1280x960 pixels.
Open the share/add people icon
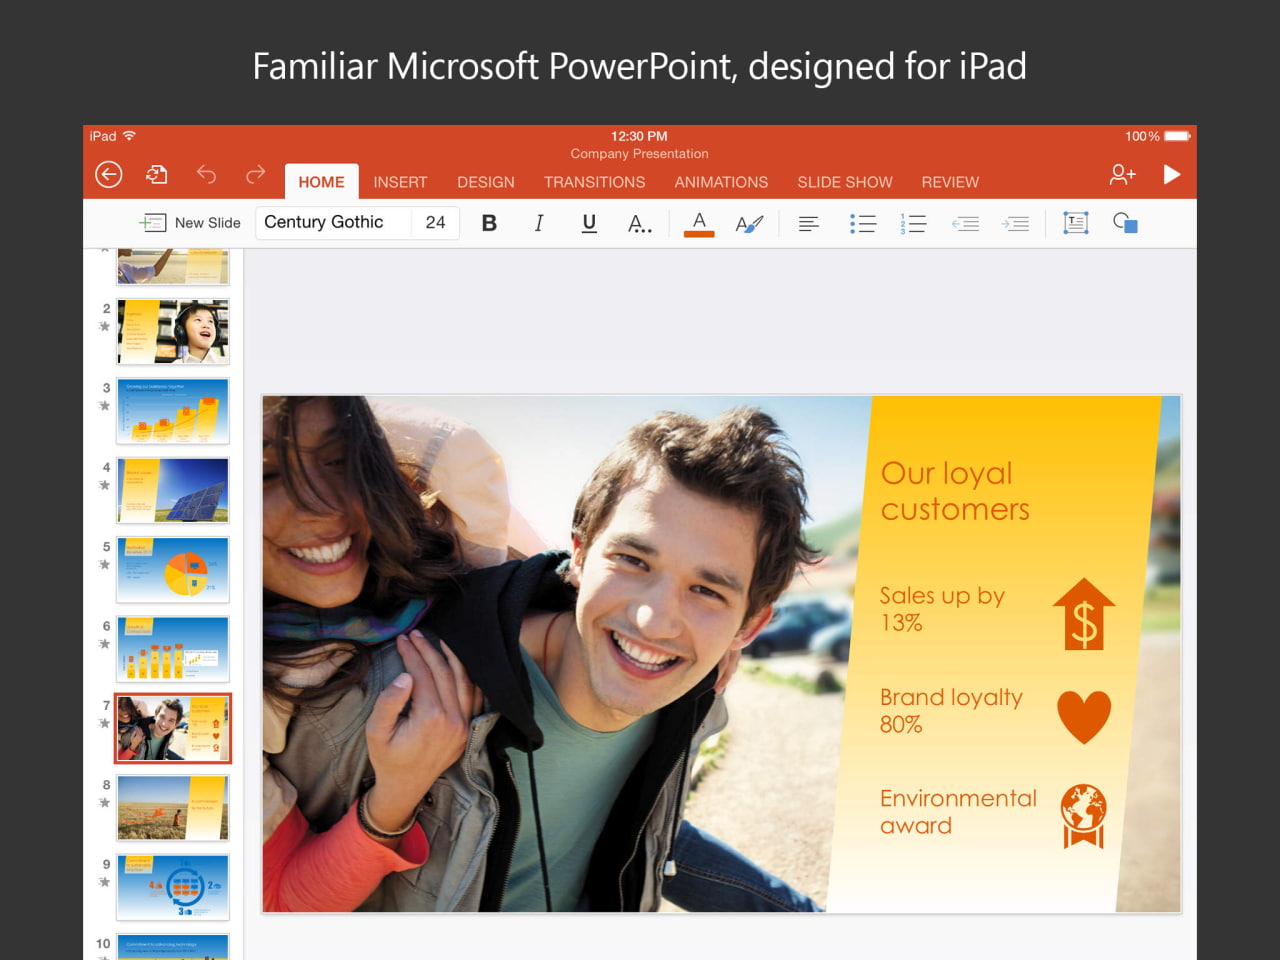pyautogui.click(x=1122, y=175)
